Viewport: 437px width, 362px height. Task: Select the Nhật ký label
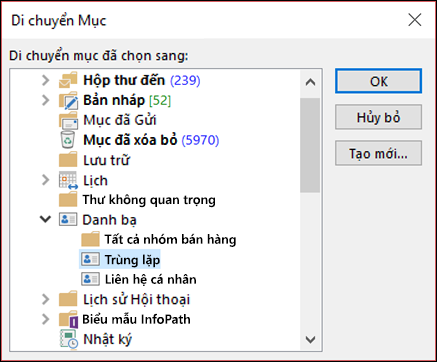click(x=107, y=339)
